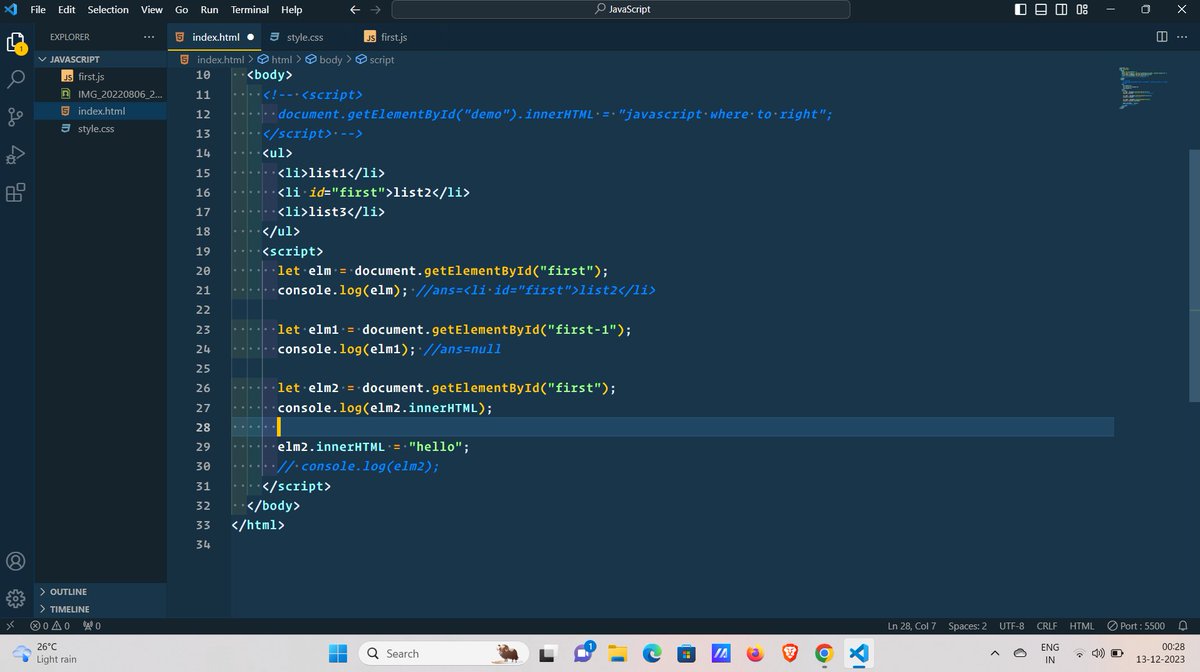The height and width of the screenshot is (672, 1200).
Task: Open problems errors and warnings indicator
Action: pos(50,626)
